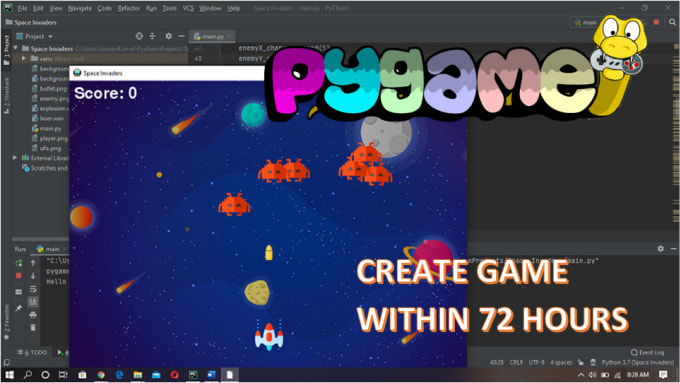Open run panel settings gear
This screenshot has height=383, width=680.
tap(660, 249)
